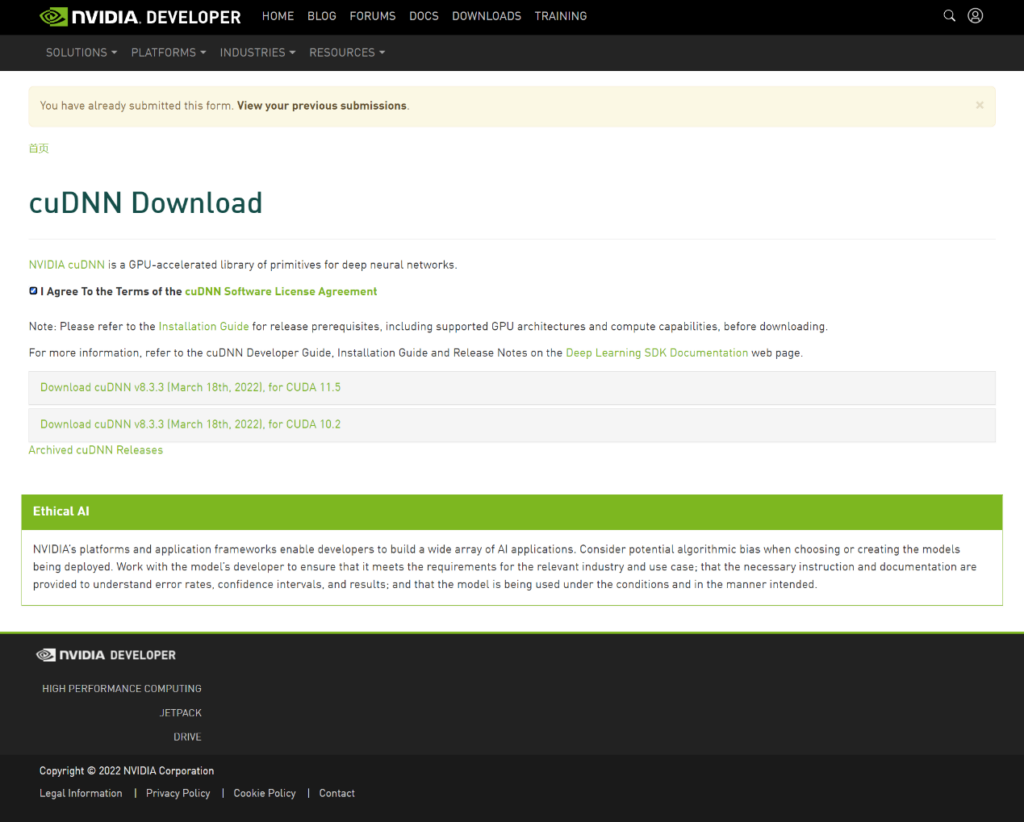Click the NVIDIA Developer logo in header
Image resolution: width=1024 pixels, height=822 pixels.
point(140,17)
